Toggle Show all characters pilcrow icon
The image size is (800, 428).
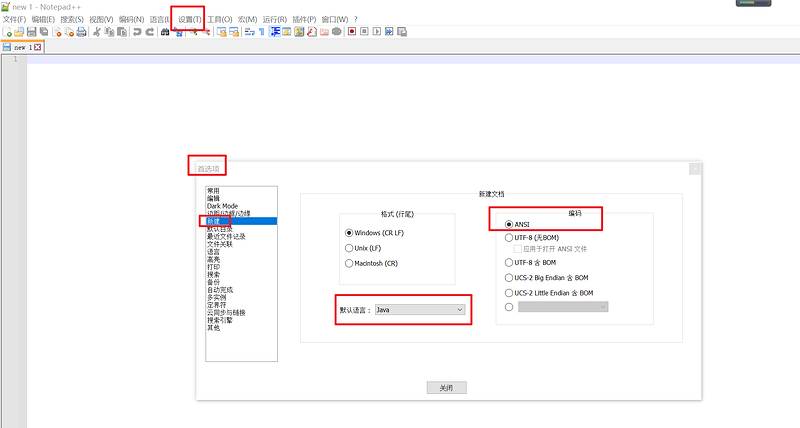point(262,32)
